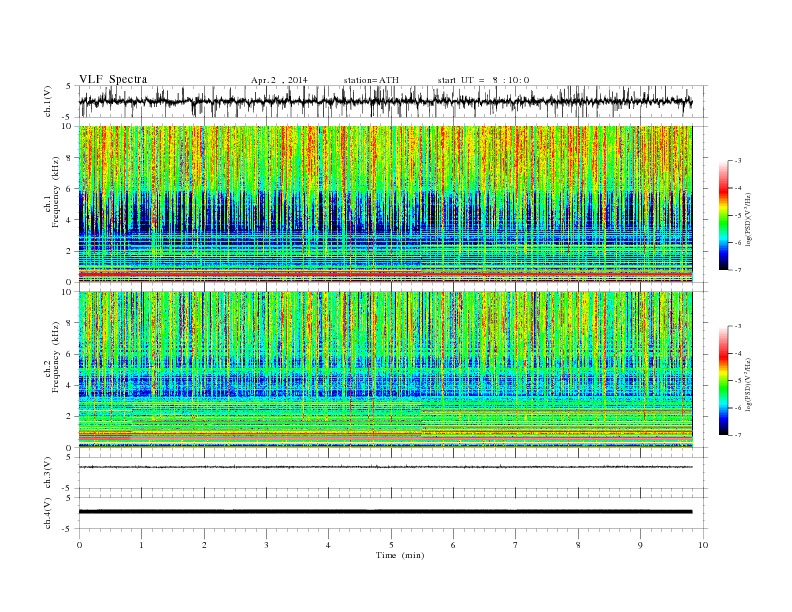Click the ch.1 spectrogram color bar
Image resolution: width=792 pixels, height=612 pixels.
point(724,215)
